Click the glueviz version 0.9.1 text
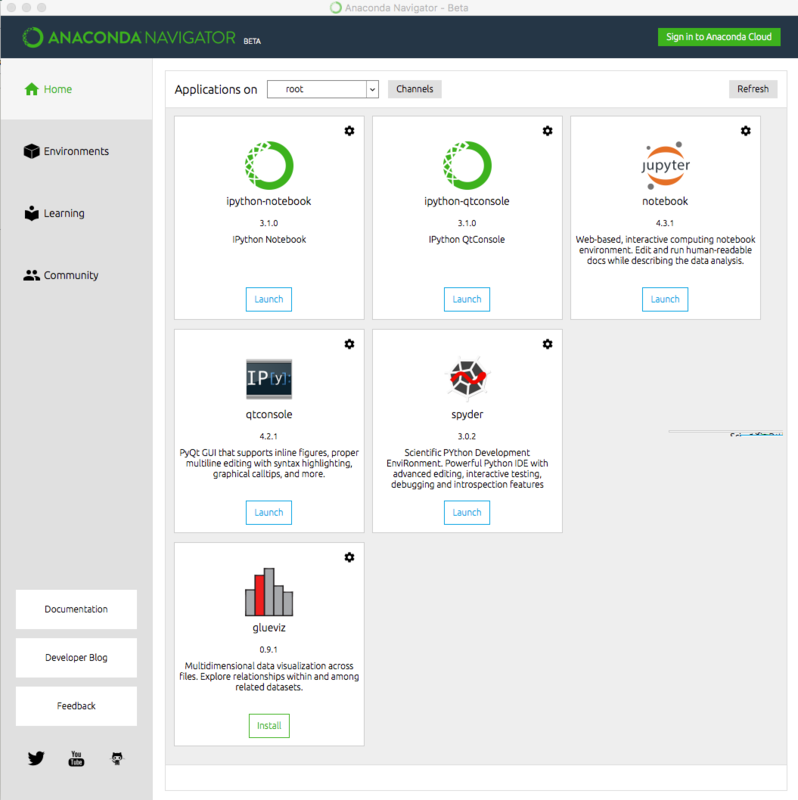This screenshot has width=798, height=800. click(x=268, y=649)
